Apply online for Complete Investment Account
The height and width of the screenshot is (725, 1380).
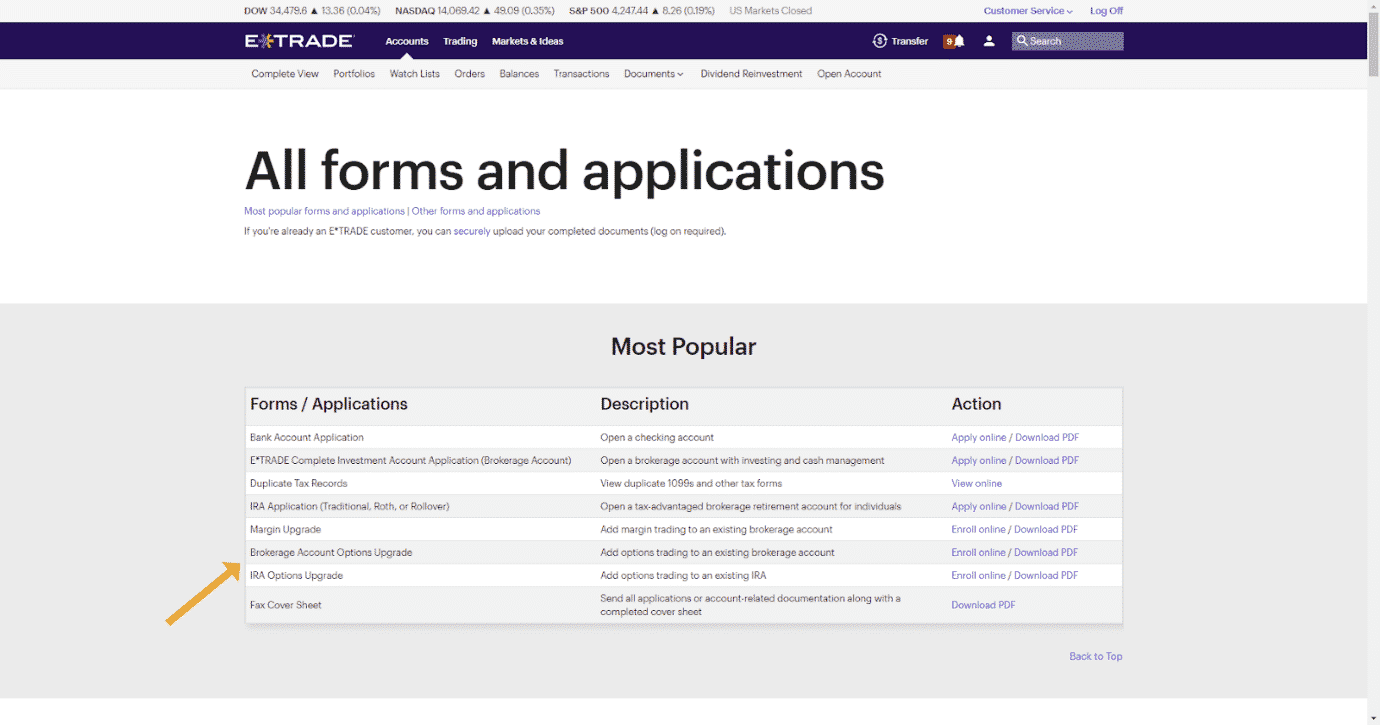[979, 461]
